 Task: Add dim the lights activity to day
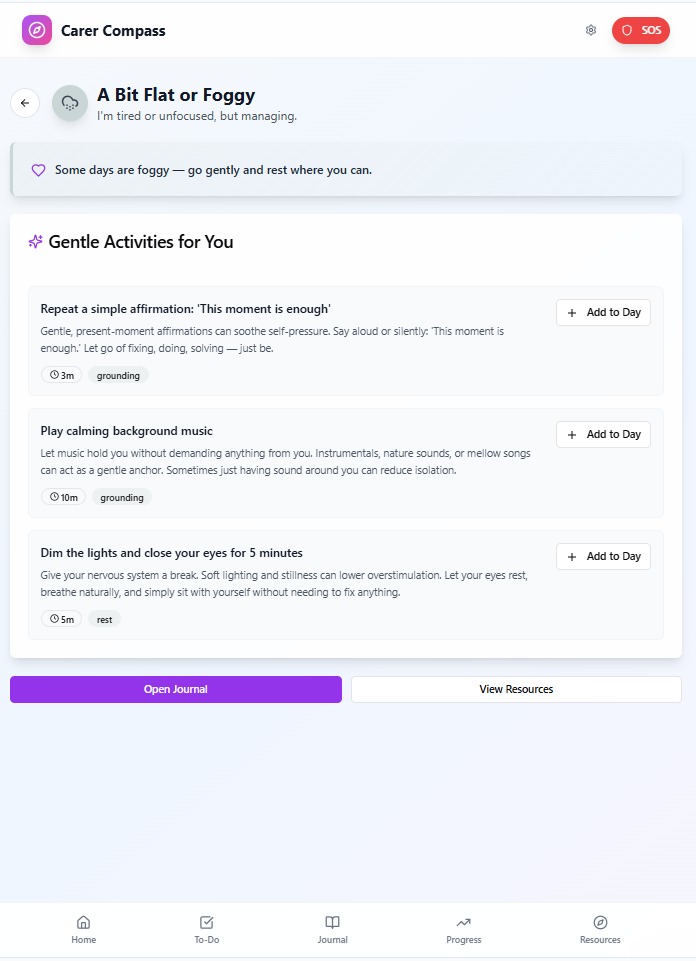(603, 556)
